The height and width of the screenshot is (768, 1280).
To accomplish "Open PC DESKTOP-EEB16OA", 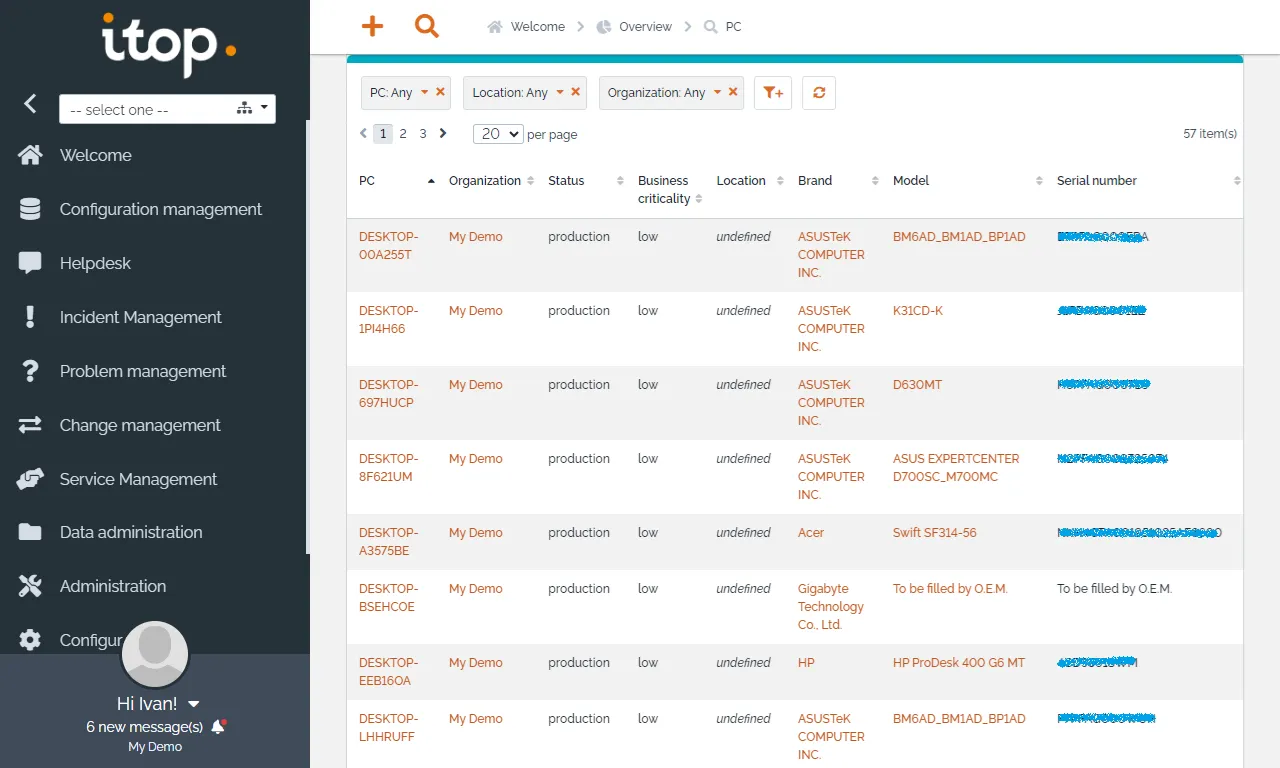I will [389, 672].
